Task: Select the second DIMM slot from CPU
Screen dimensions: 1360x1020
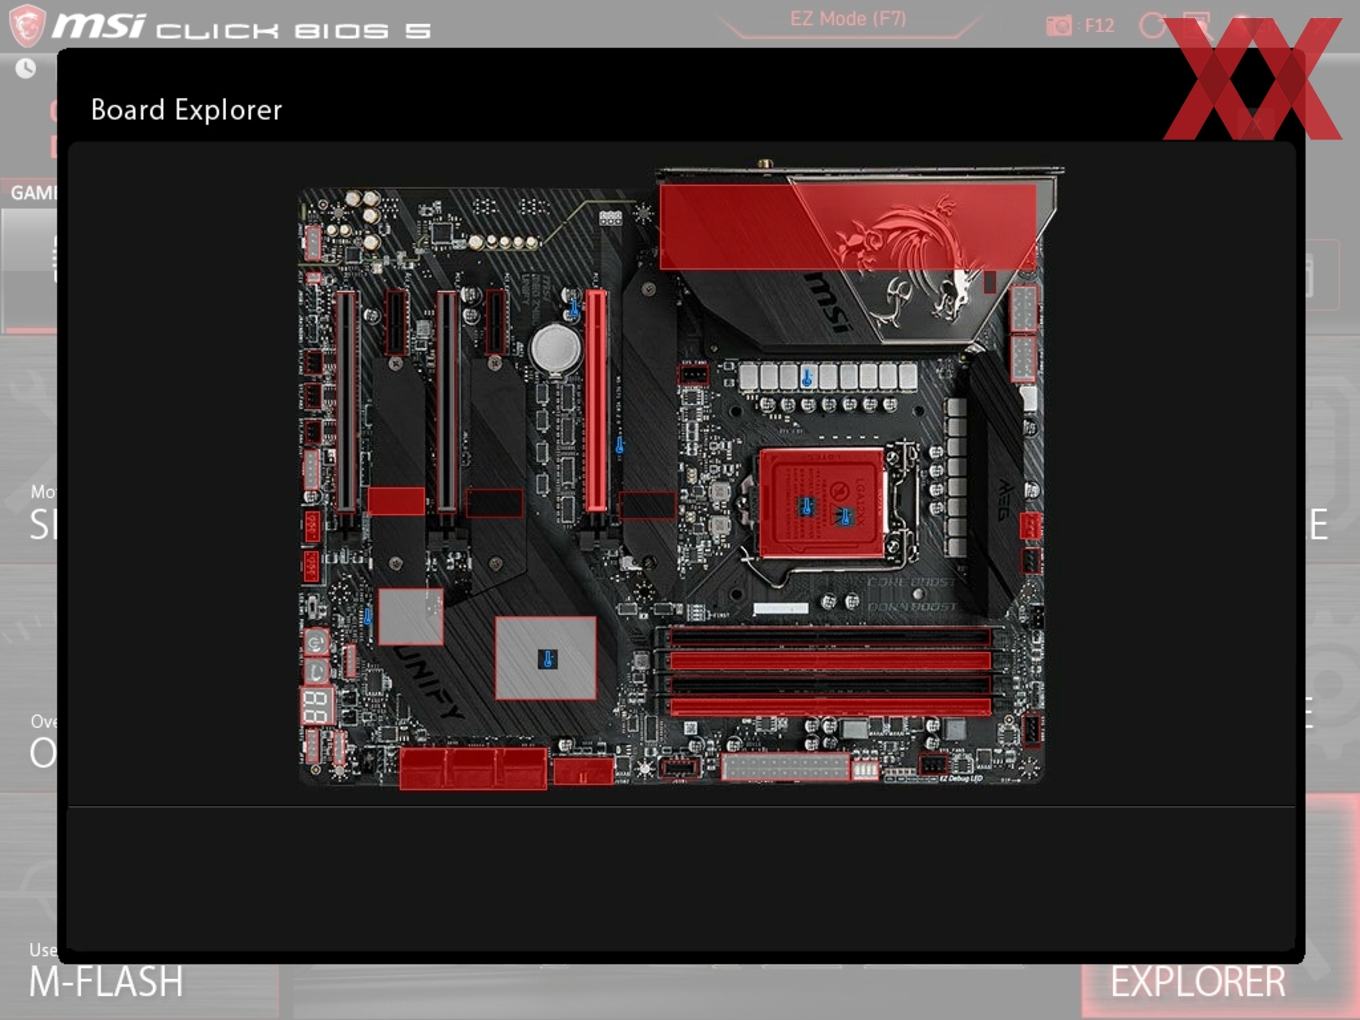Action: [830, 660]
